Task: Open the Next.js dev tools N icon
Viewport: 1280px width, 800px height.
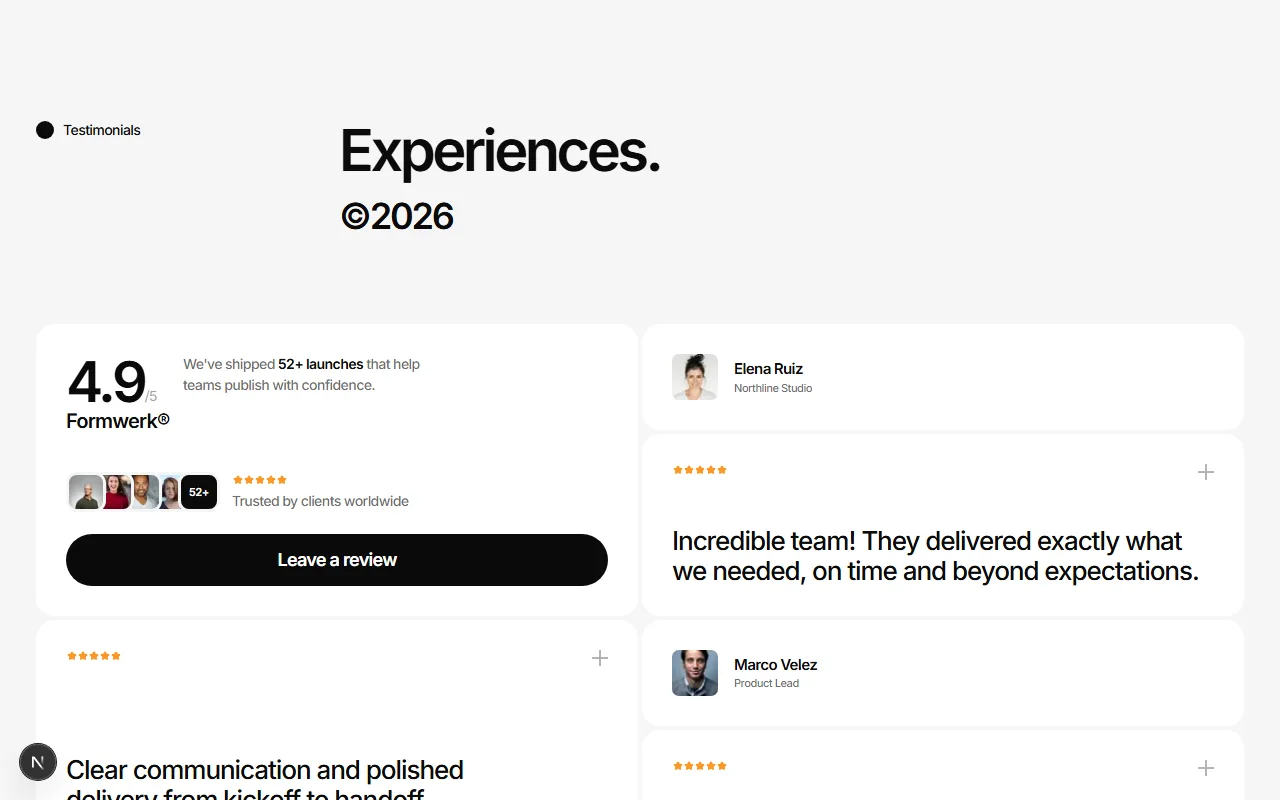Action: tap(38, 762)
